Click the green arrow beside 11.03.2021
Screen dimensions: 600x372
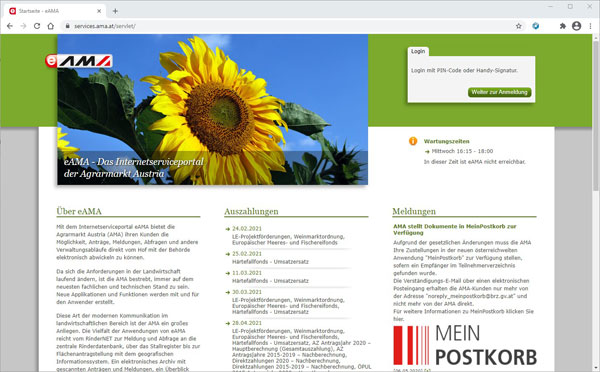coord(228,273)
